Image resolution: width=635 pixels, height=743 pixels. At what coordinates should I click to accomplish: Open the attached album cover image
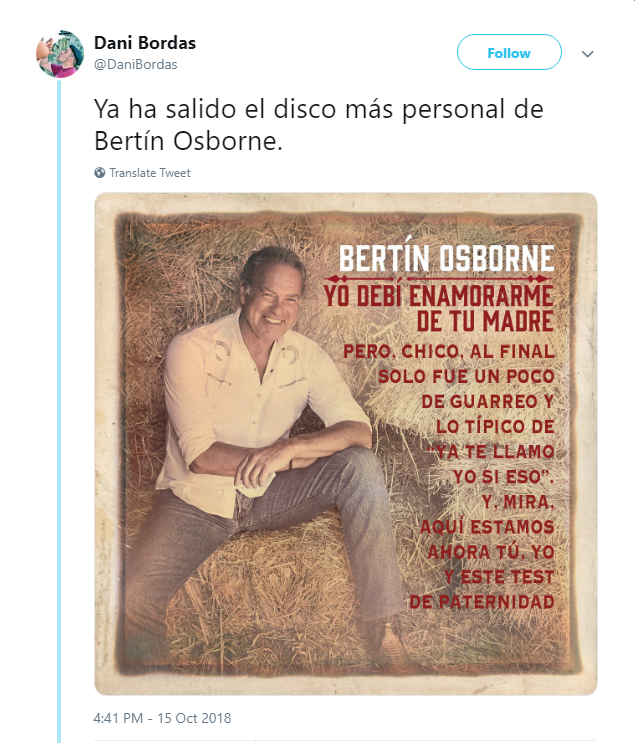coord(345,444)
